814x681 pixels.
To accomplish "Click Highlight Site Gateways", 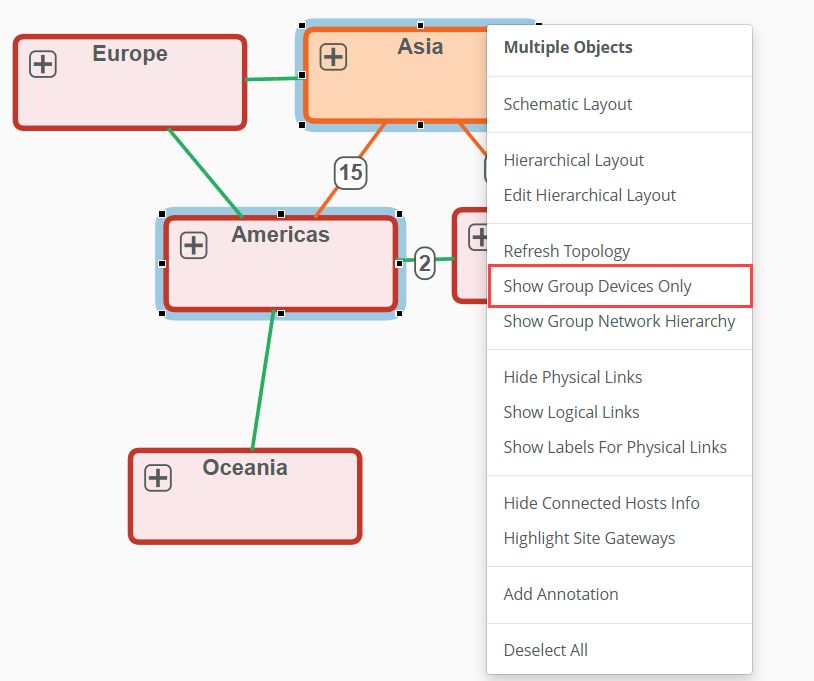I will click(x=589, y=538).
